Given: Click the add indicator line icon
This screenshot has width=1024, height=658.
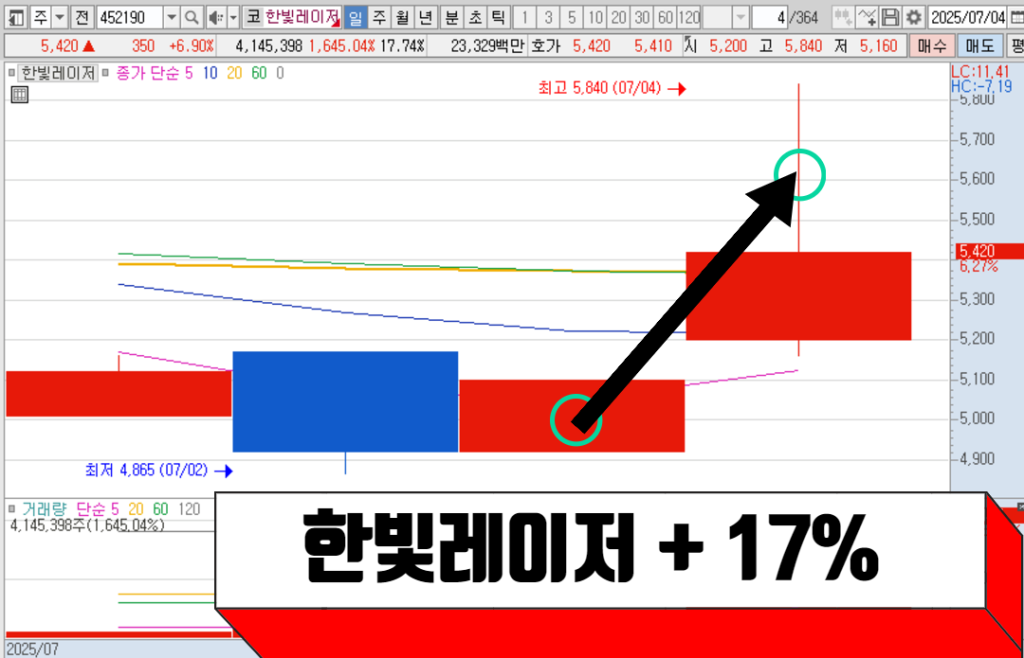Looking at the screenshot, I should click(867, 17).
